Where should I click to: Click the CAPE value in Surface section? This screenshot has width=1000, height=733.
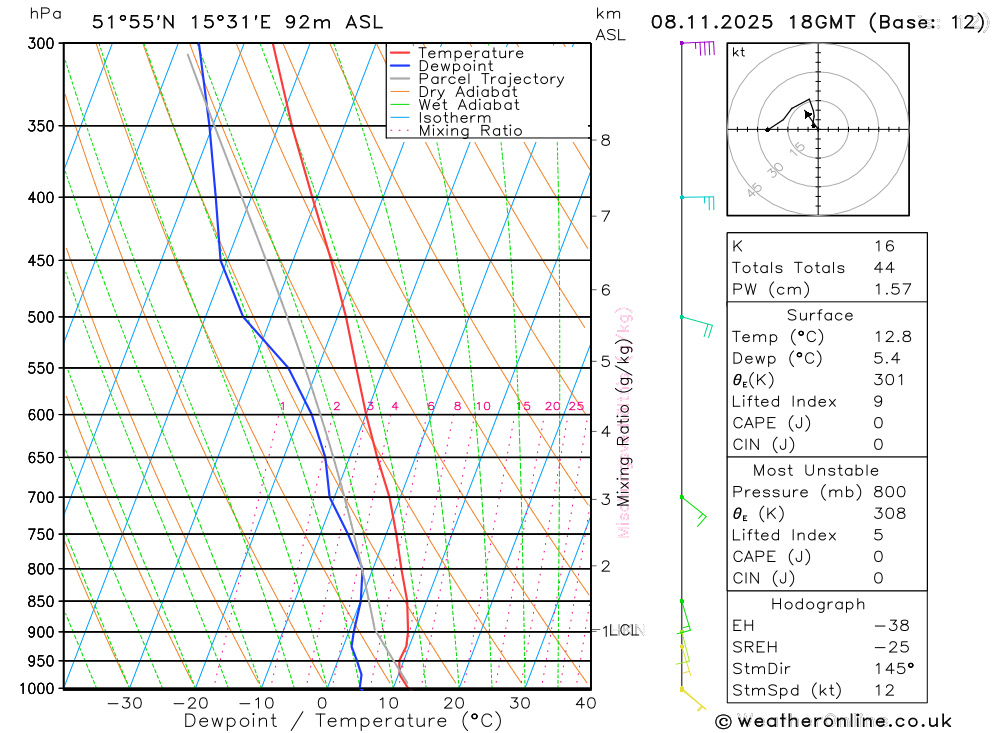pos(878,423)
